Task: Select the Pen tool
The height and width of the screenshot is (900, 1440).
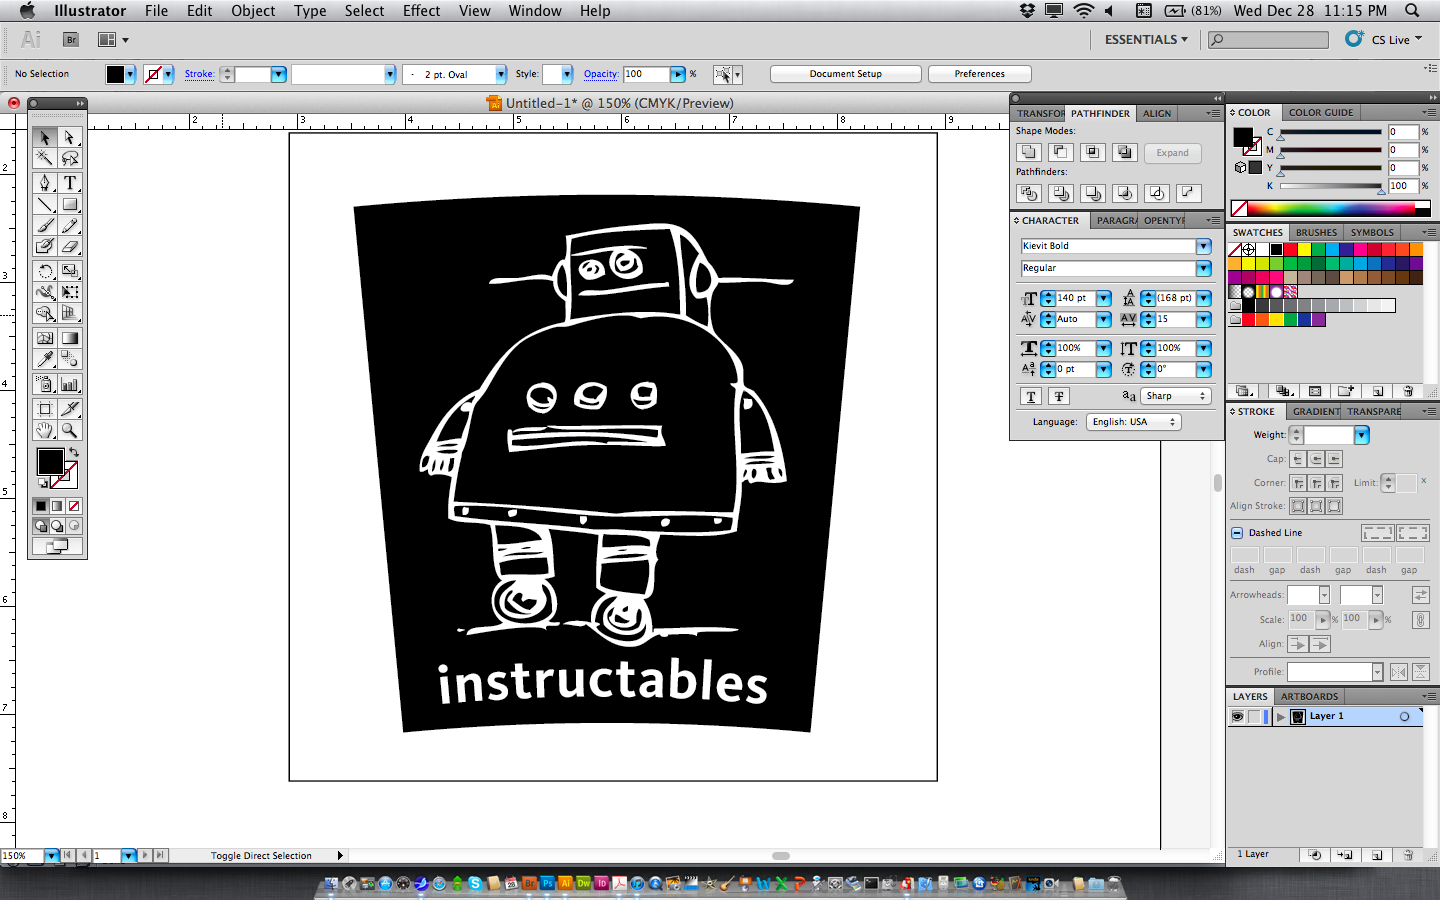Action: 44,183
